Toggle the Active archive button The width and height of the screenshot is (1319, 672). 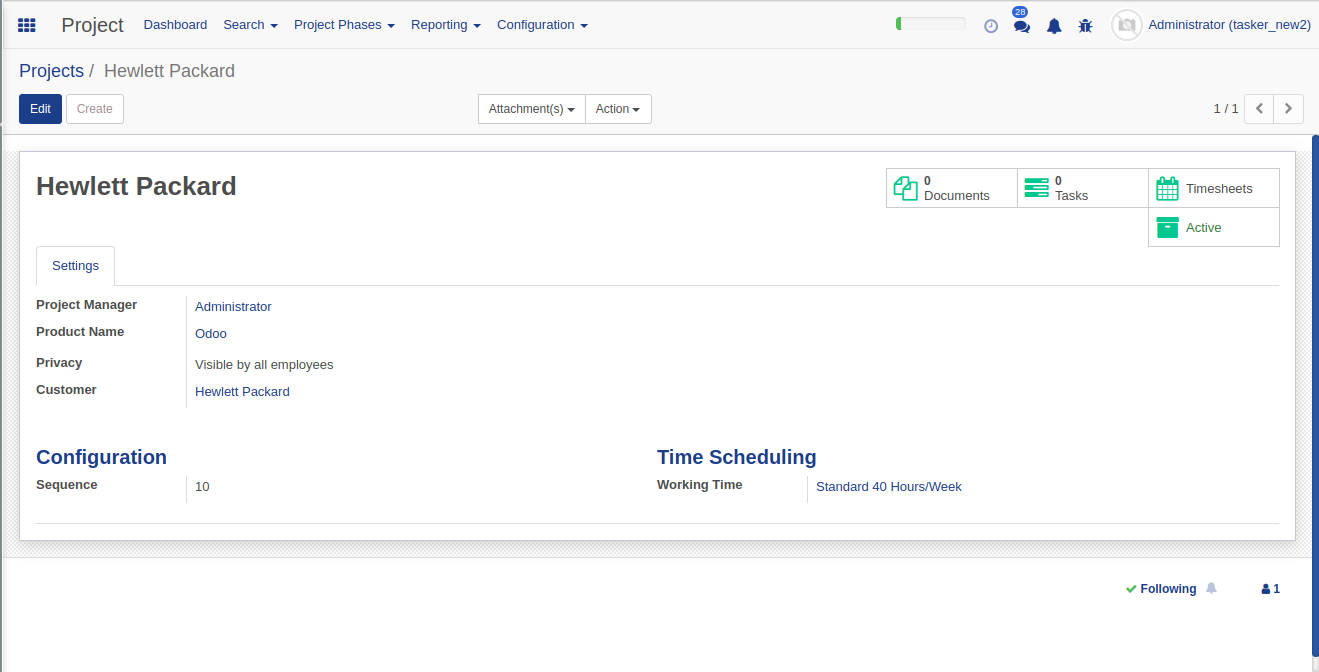[x=1214, y=227]
